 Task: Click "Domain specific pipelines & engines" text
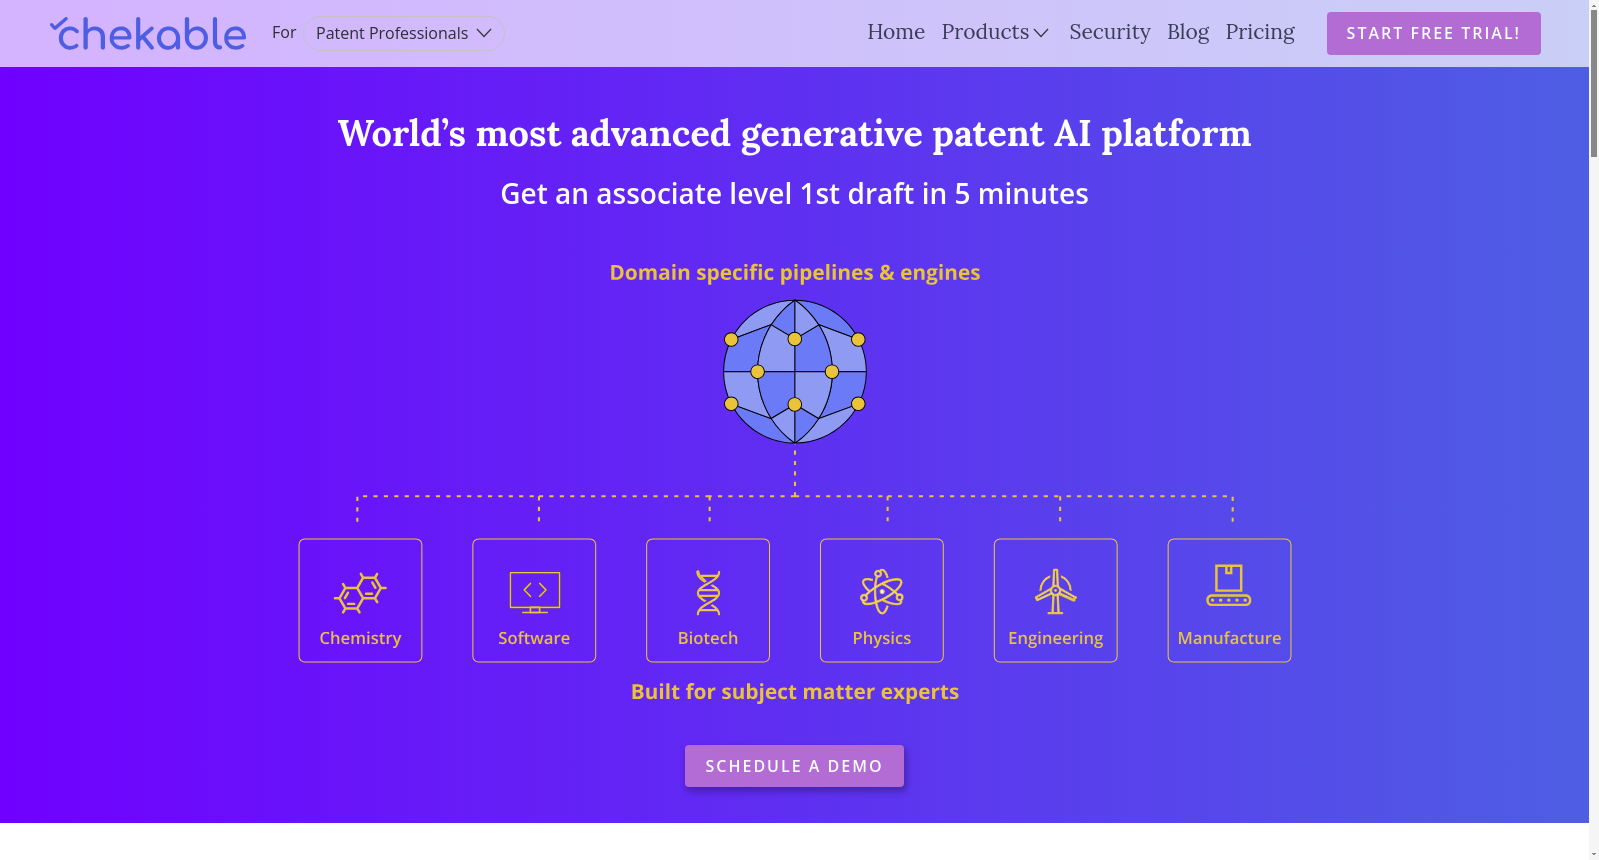click(x=795, y=273)
